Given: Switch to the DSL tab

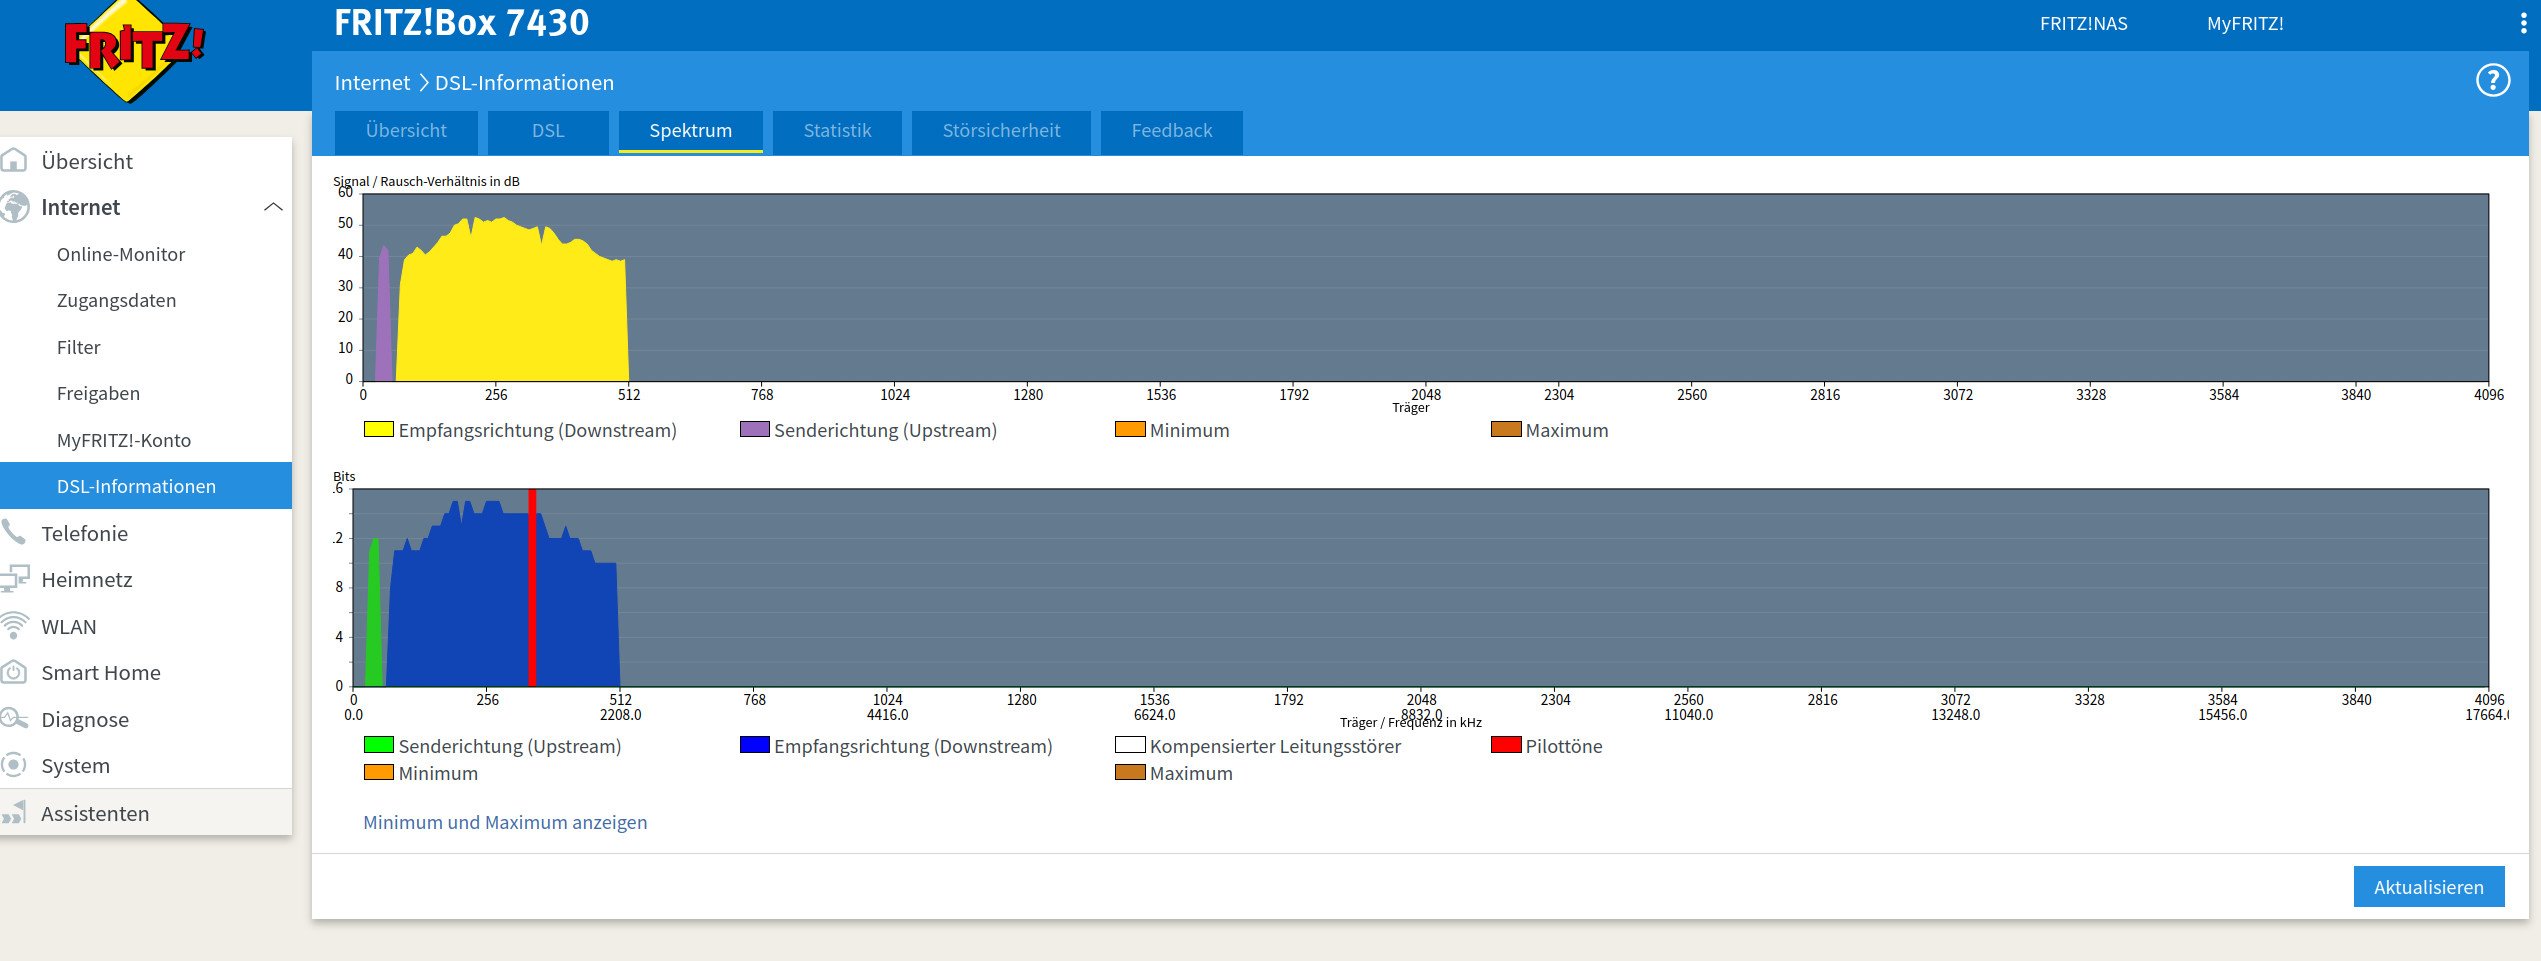Looking at the screenshot, I should (x=548, y=131).
